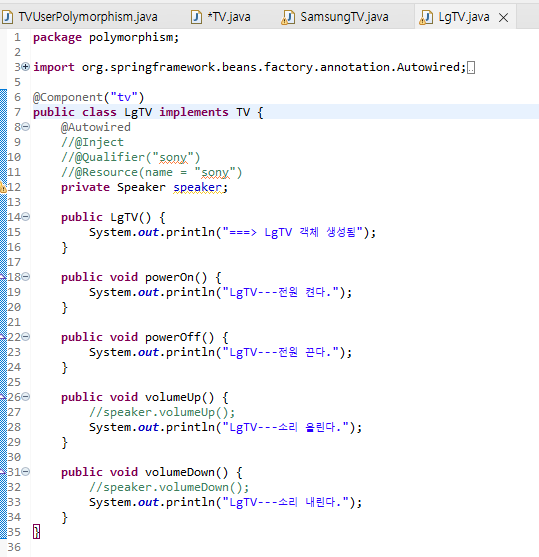Click the @Autowired annotation on line 8
The image size is (539, 557).
[96, 127]
